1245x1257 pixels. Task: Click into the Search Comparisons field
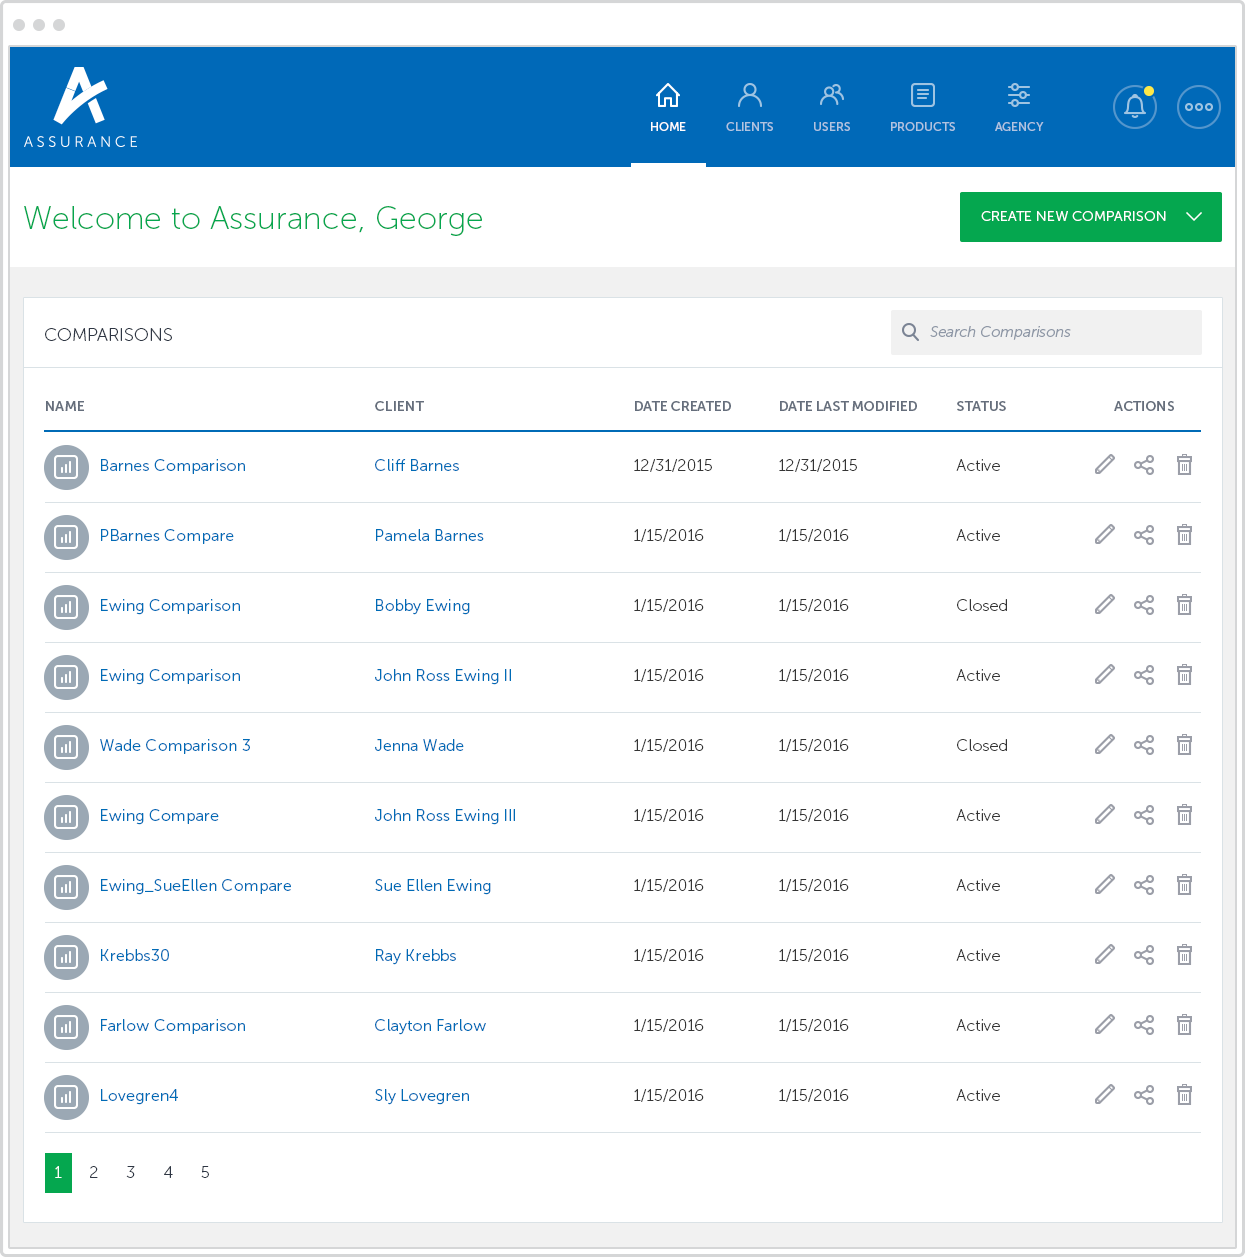tap(1046, 332)
